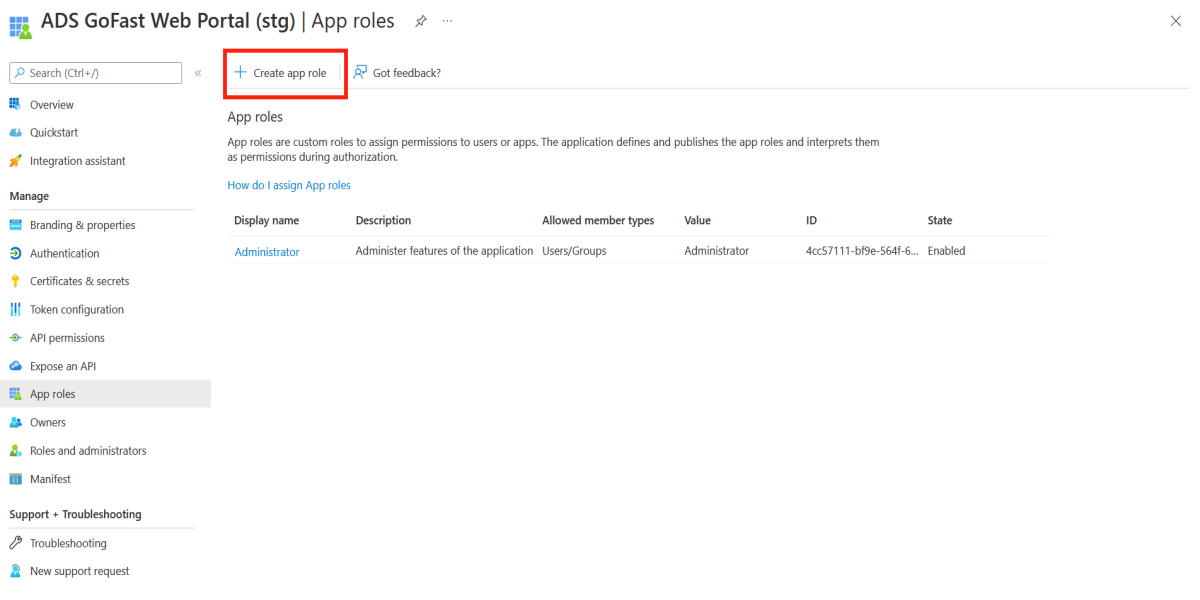Click the Authentication icon
Viewport: 1200px width, 600px height.
(15, 253)
